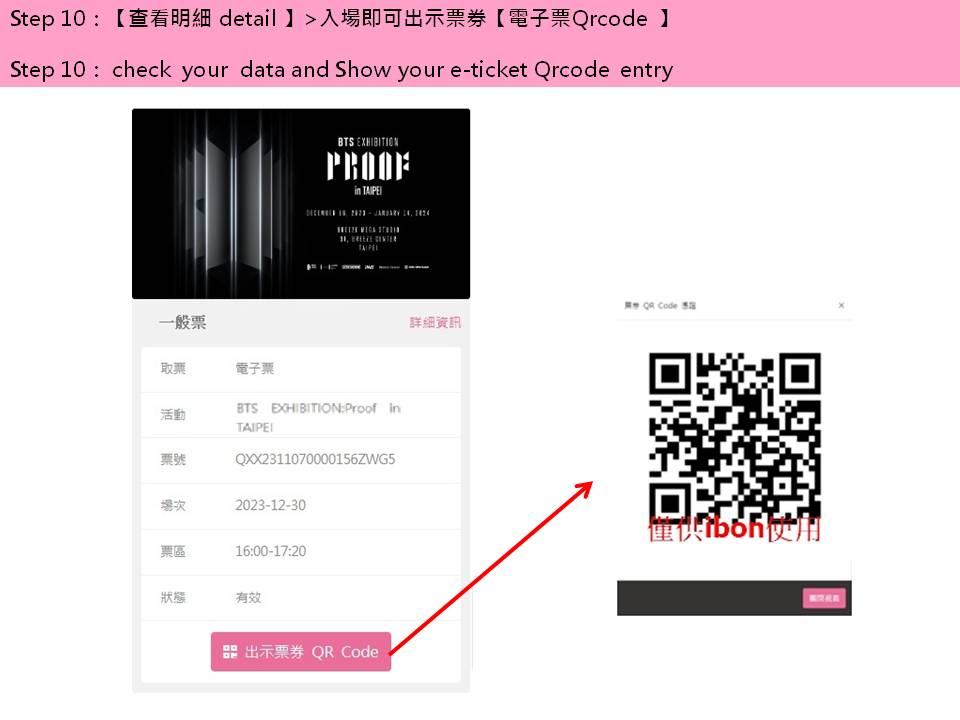This screenshot has width=960, height=720.
Task: Click the 出示票券 QR Code button
Action: point(301,651)
